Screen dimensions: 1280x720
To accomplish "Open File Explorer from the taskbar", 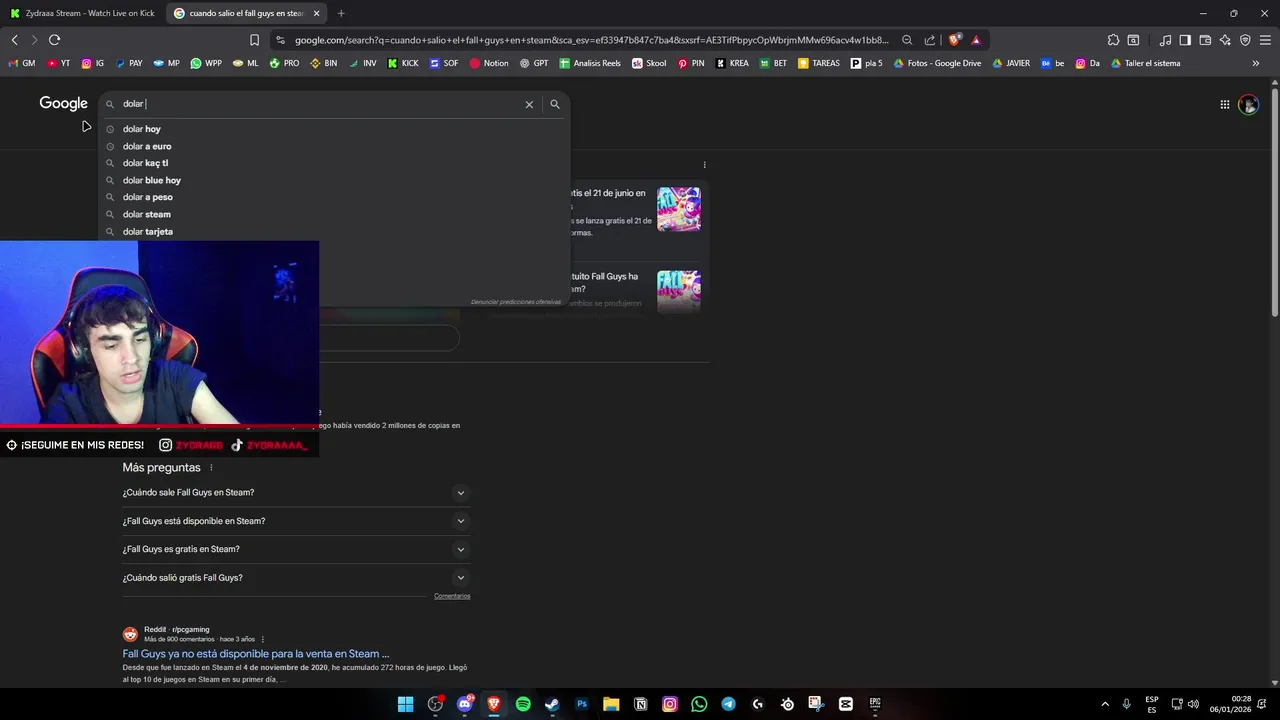I will click(611, 704).
